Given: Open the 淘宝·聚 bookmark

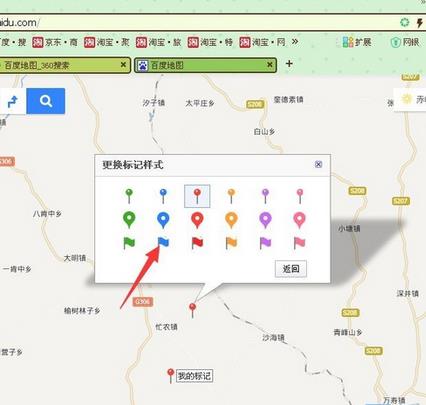Looking at the screenshot, I should [x=107, y=42].
